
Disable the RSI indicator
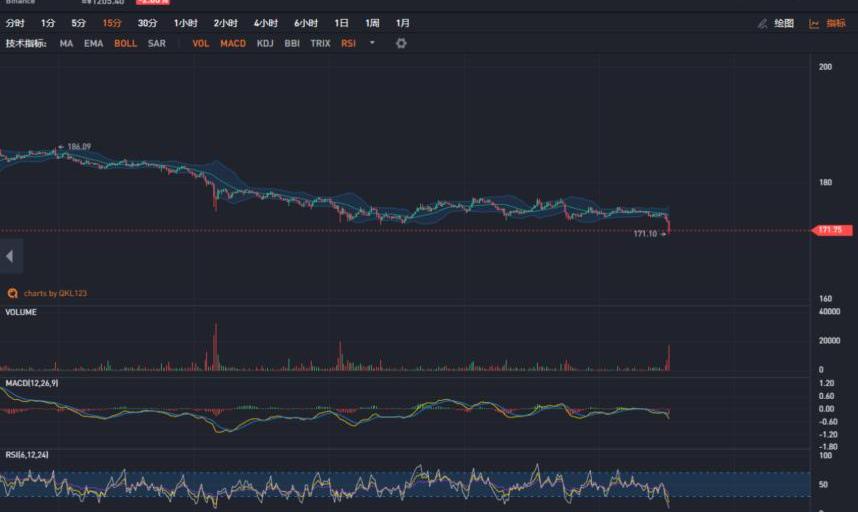(x=349, y=43)
